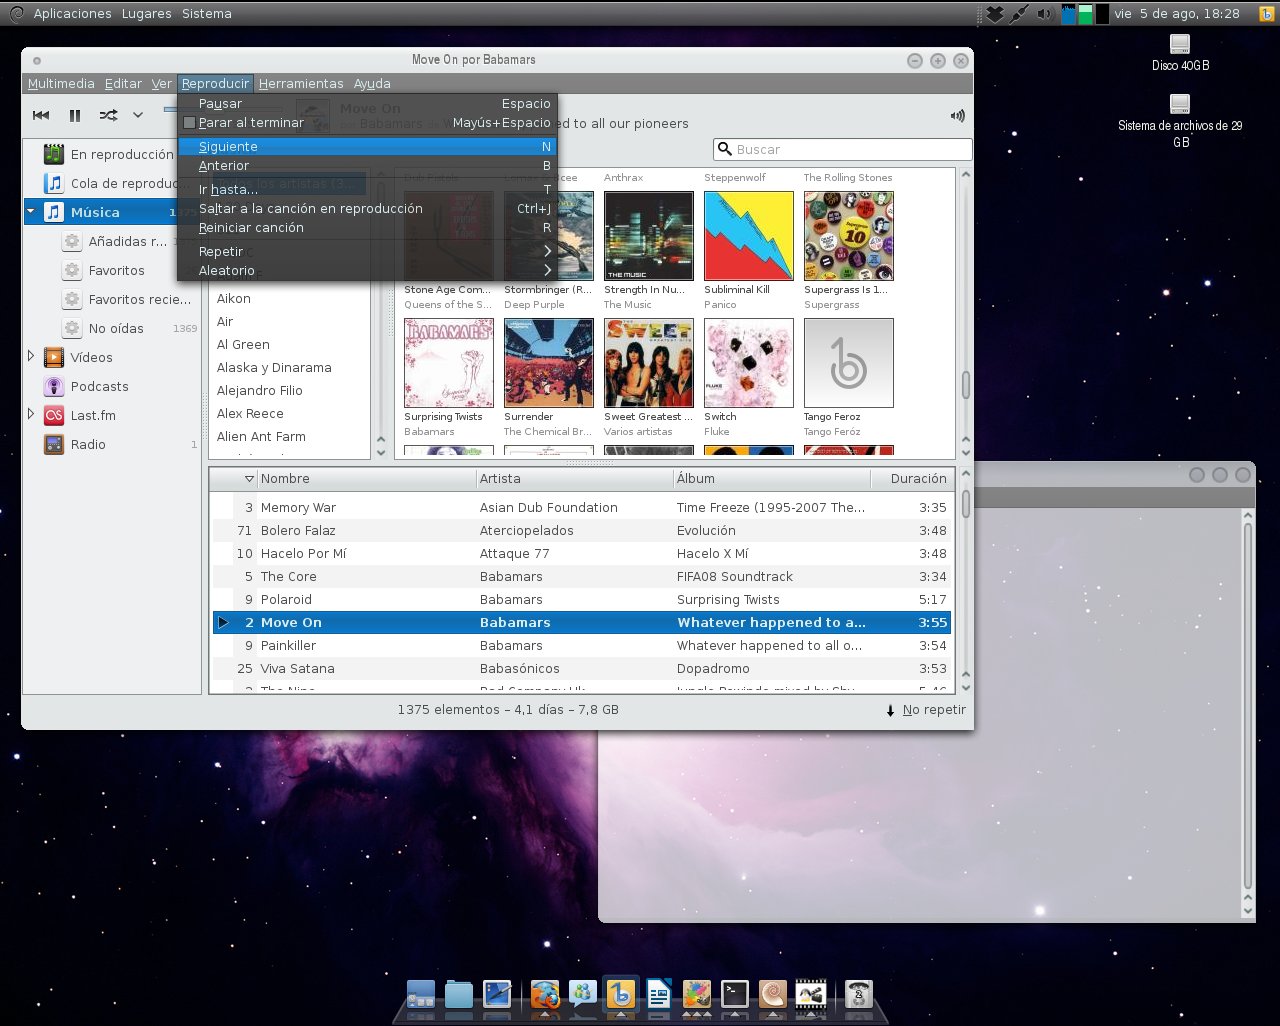Select 'En reproducción' in the sidebar
The width and height of the screenshot is (1280, 1026).
coord(112,154)
